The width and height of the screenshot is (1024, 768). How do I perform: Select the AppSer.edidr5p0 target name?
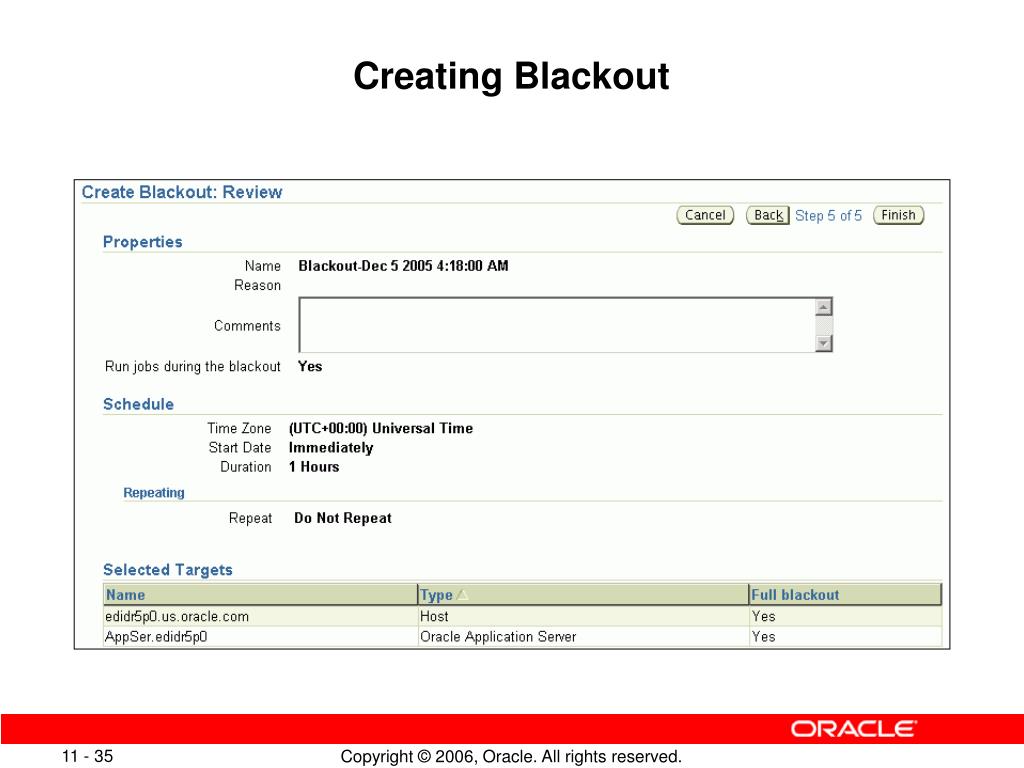click(156, 637)
